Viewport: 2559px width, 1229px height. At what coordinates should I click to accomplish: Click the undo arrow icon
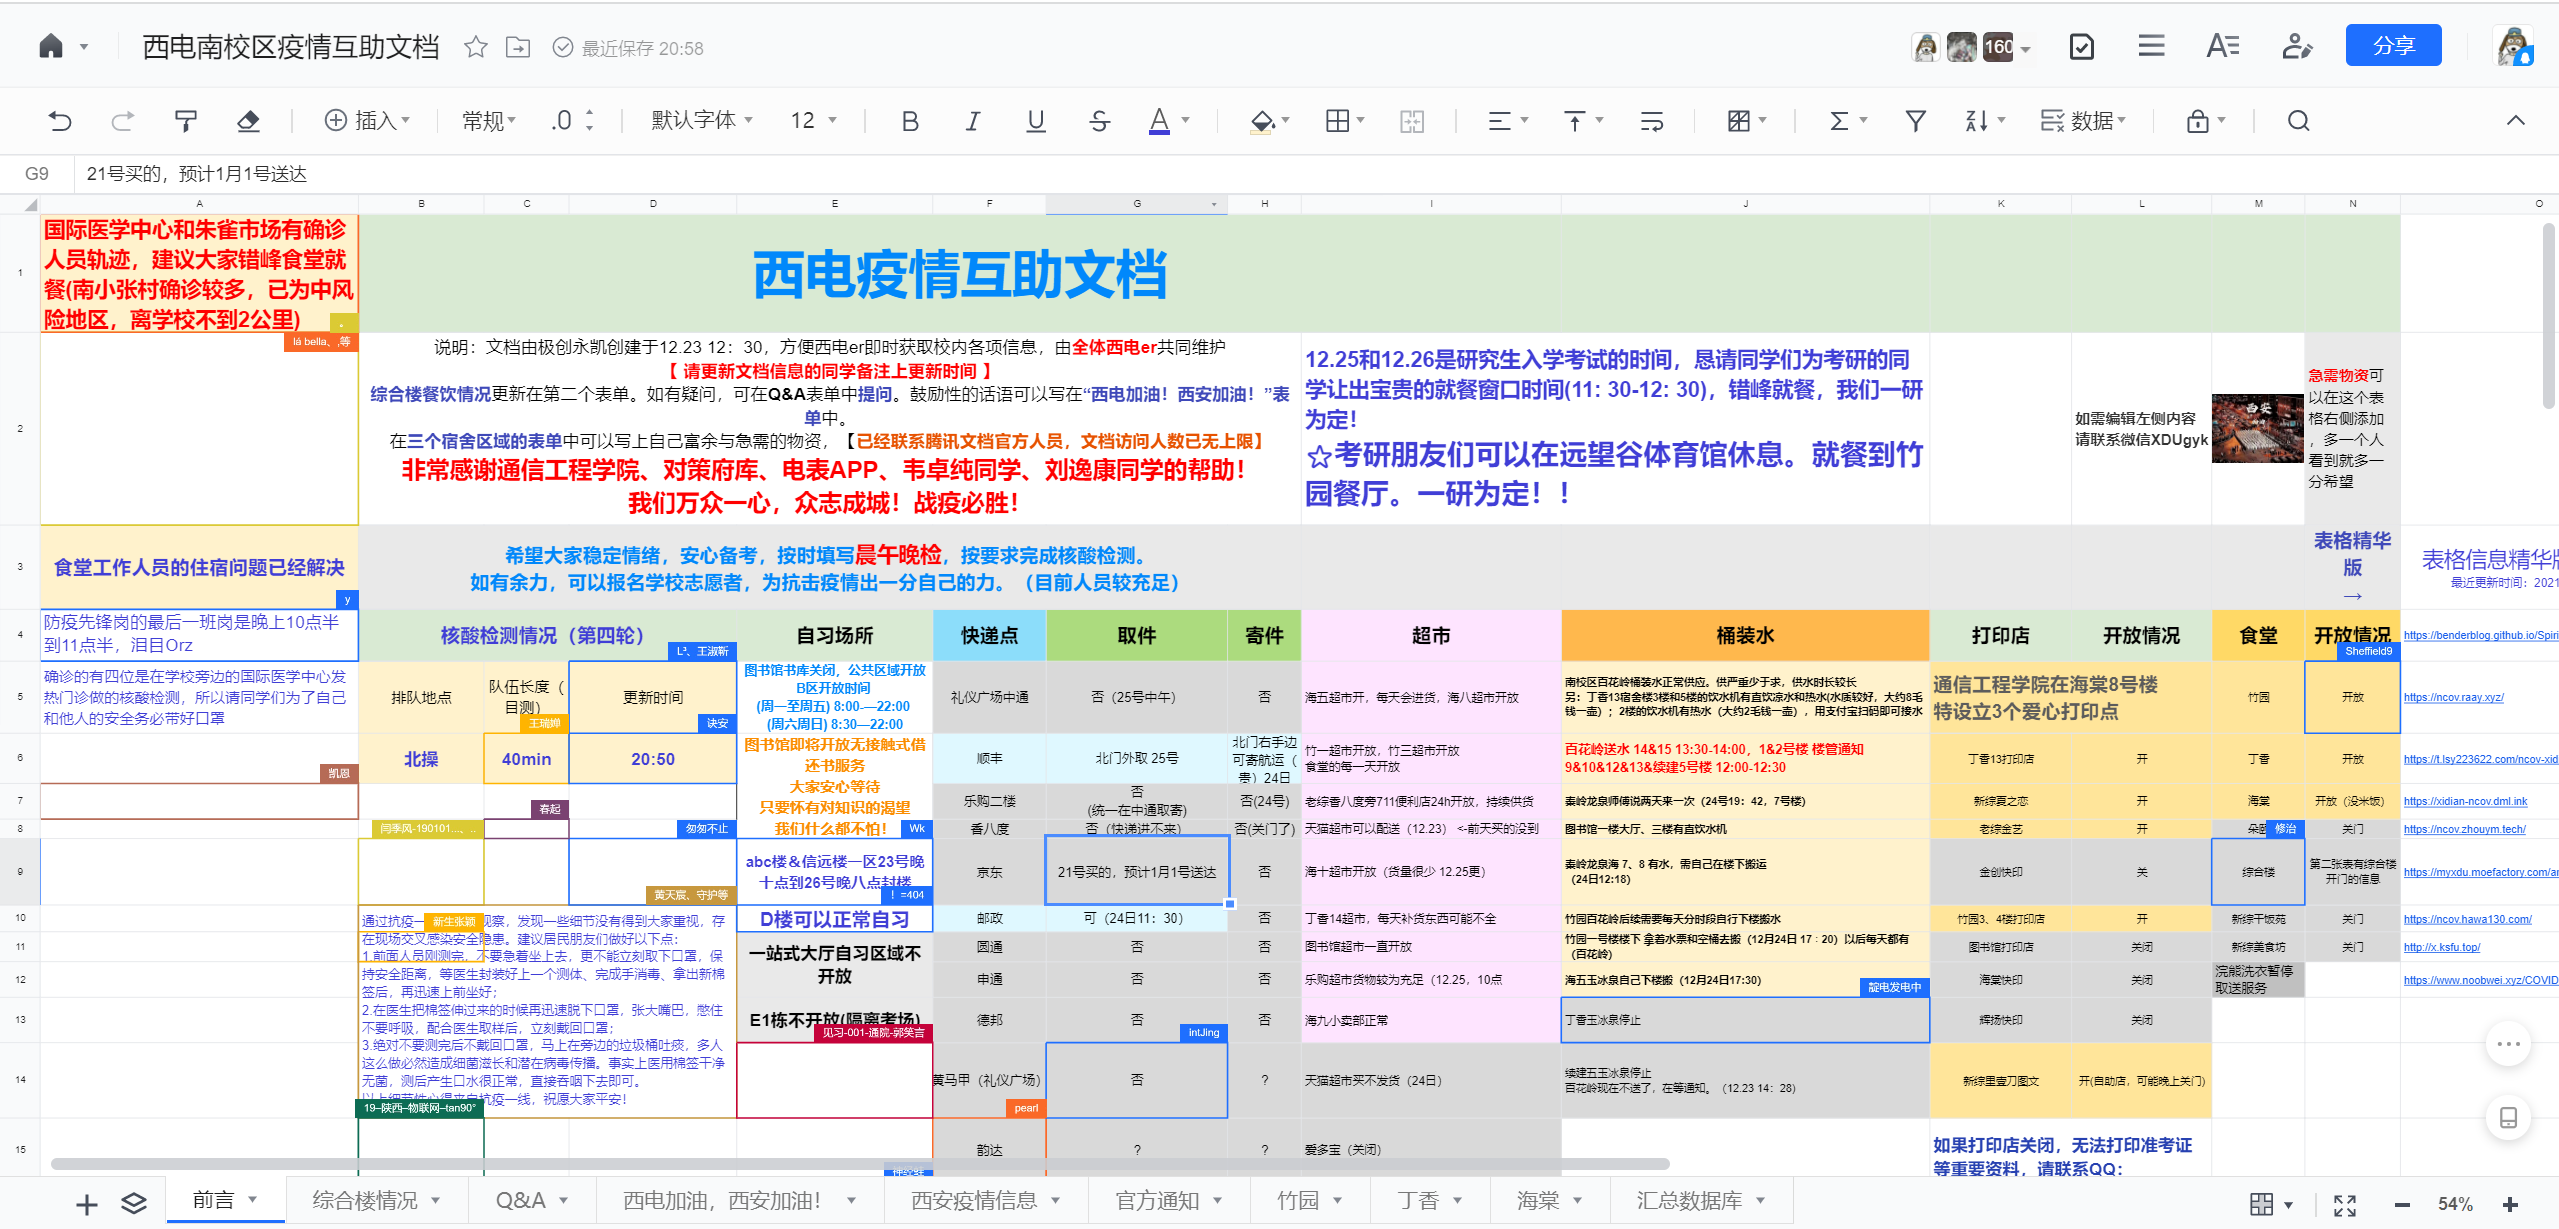[x=60, y=121]
